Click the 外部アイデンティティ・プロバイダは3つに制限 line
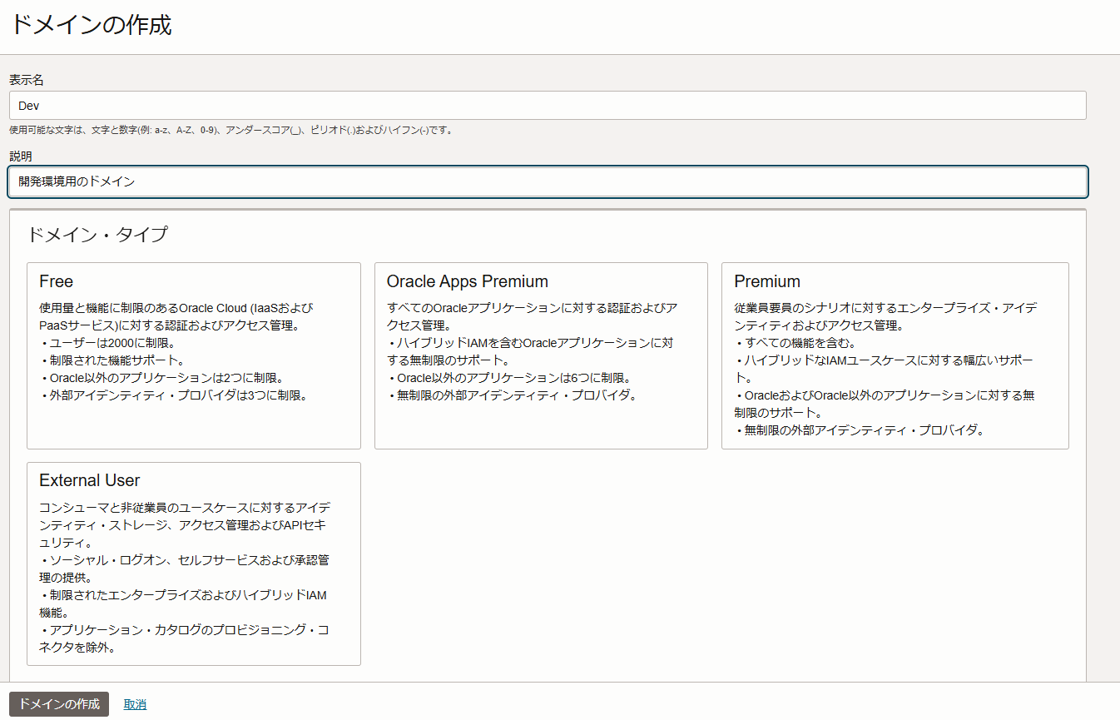 point(176,396)
